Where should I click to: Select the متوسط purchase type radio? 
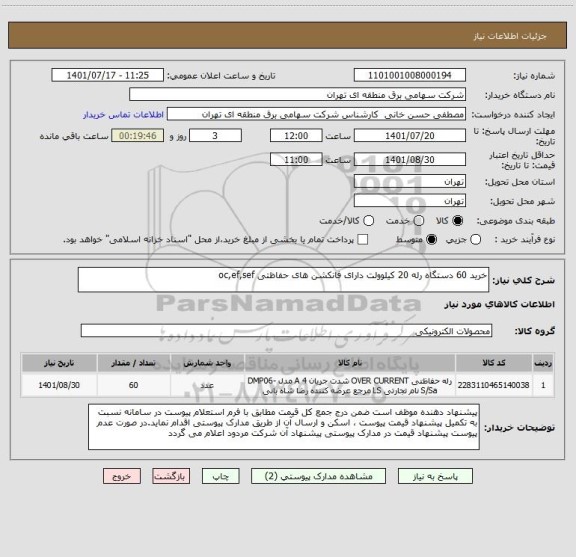coord(431,240)
